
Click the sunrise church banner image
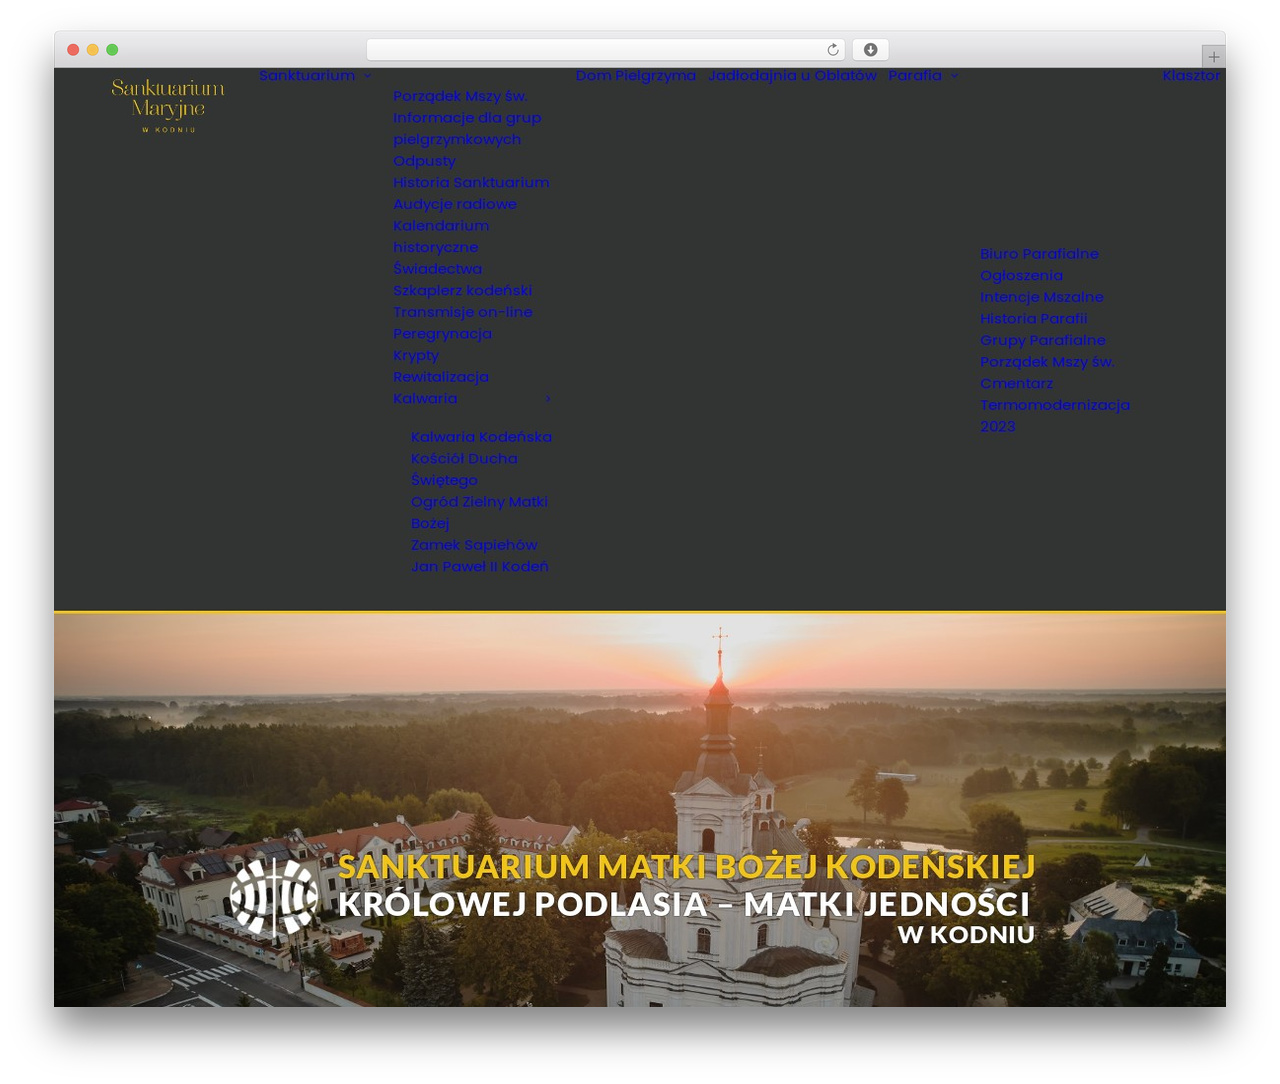click(640, 810)
